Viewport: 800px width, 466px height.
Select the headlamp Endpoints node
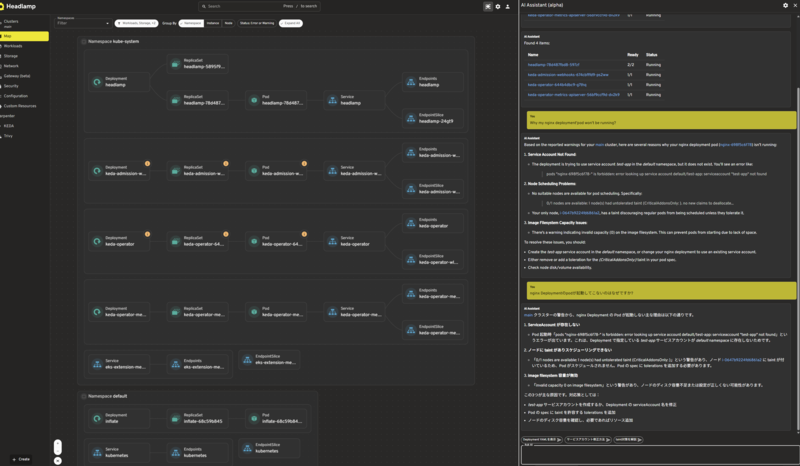pos(433,82)
